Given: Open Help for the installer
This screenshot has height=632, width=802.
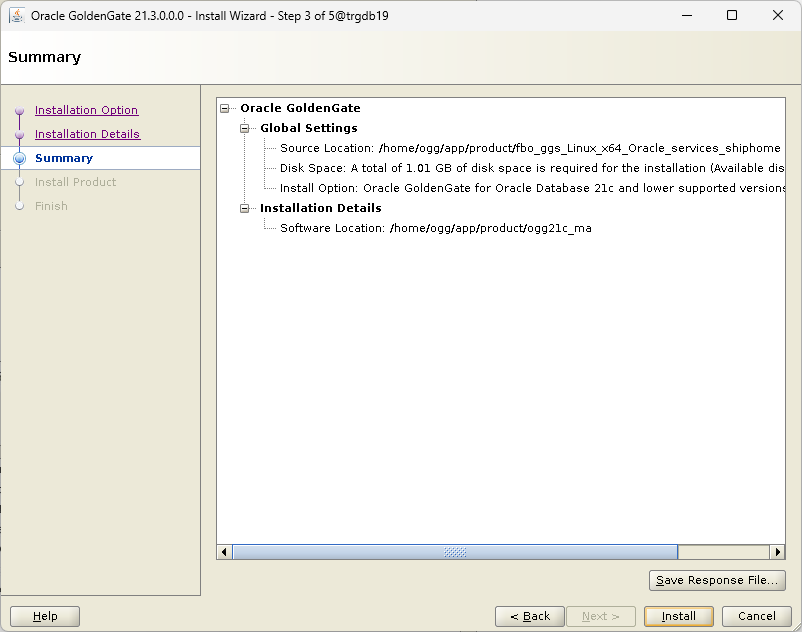Looking at the screenshot, I should [45, 616].
